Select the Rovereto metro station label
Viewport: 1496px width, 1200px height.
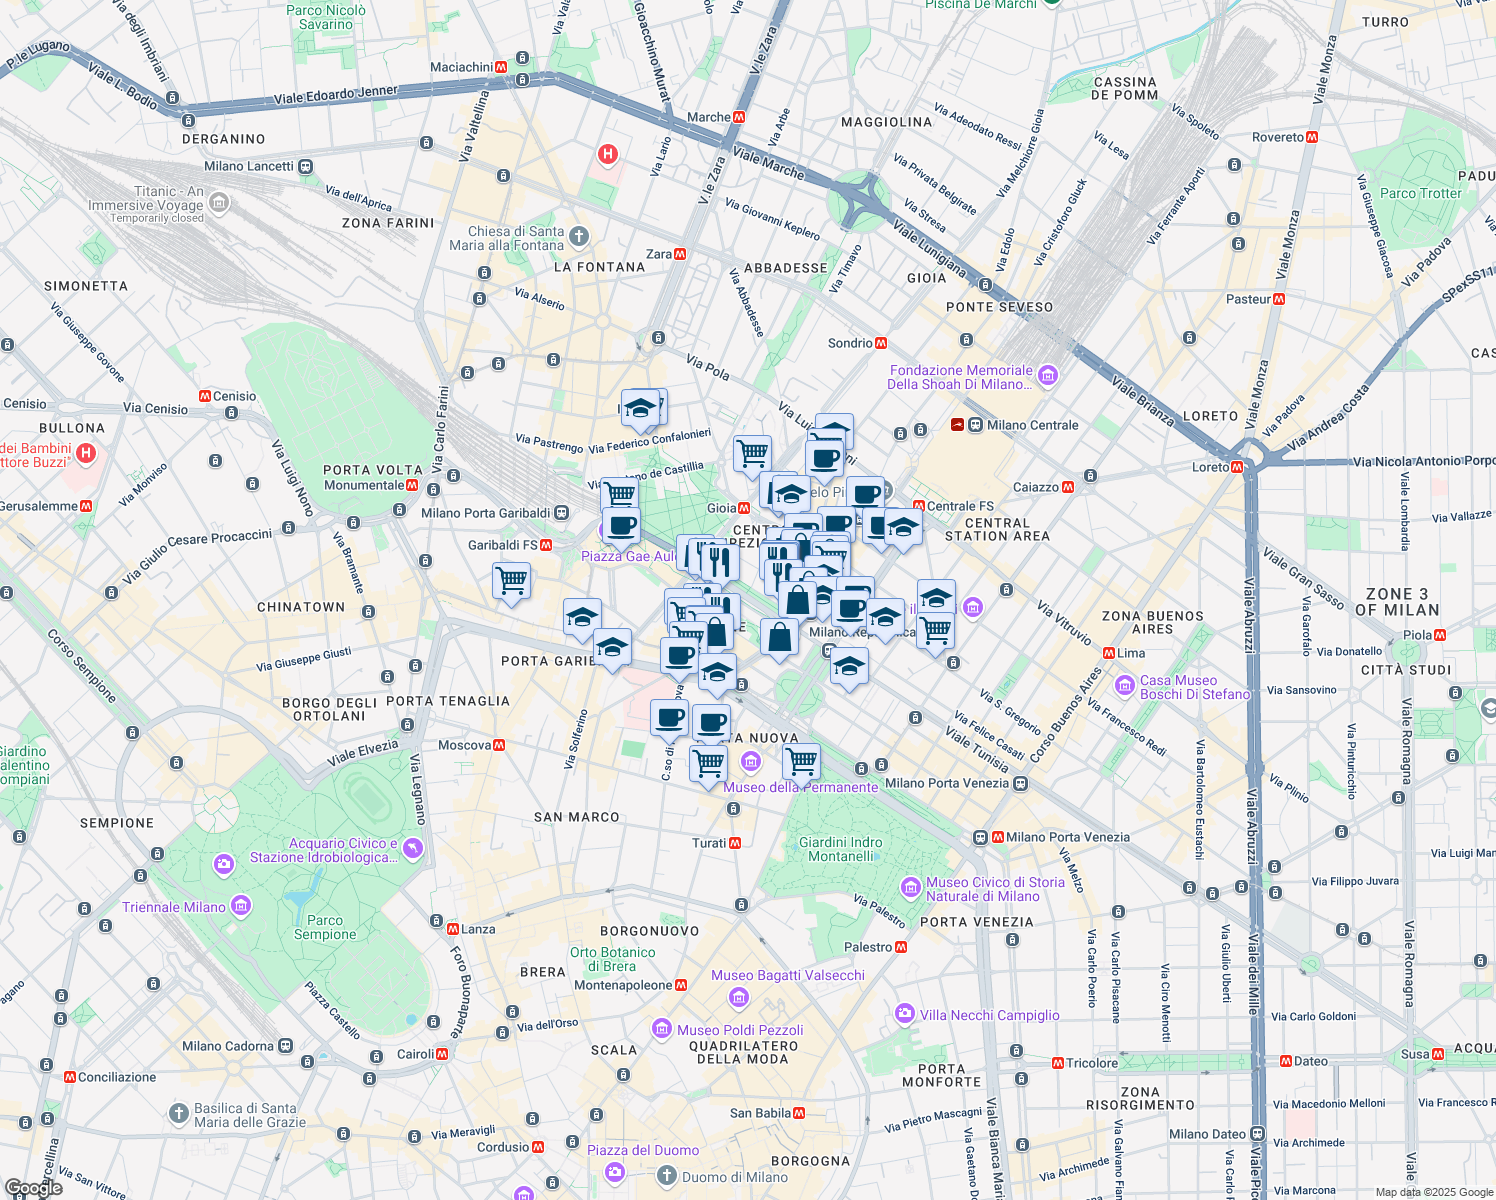(1278, 137)
